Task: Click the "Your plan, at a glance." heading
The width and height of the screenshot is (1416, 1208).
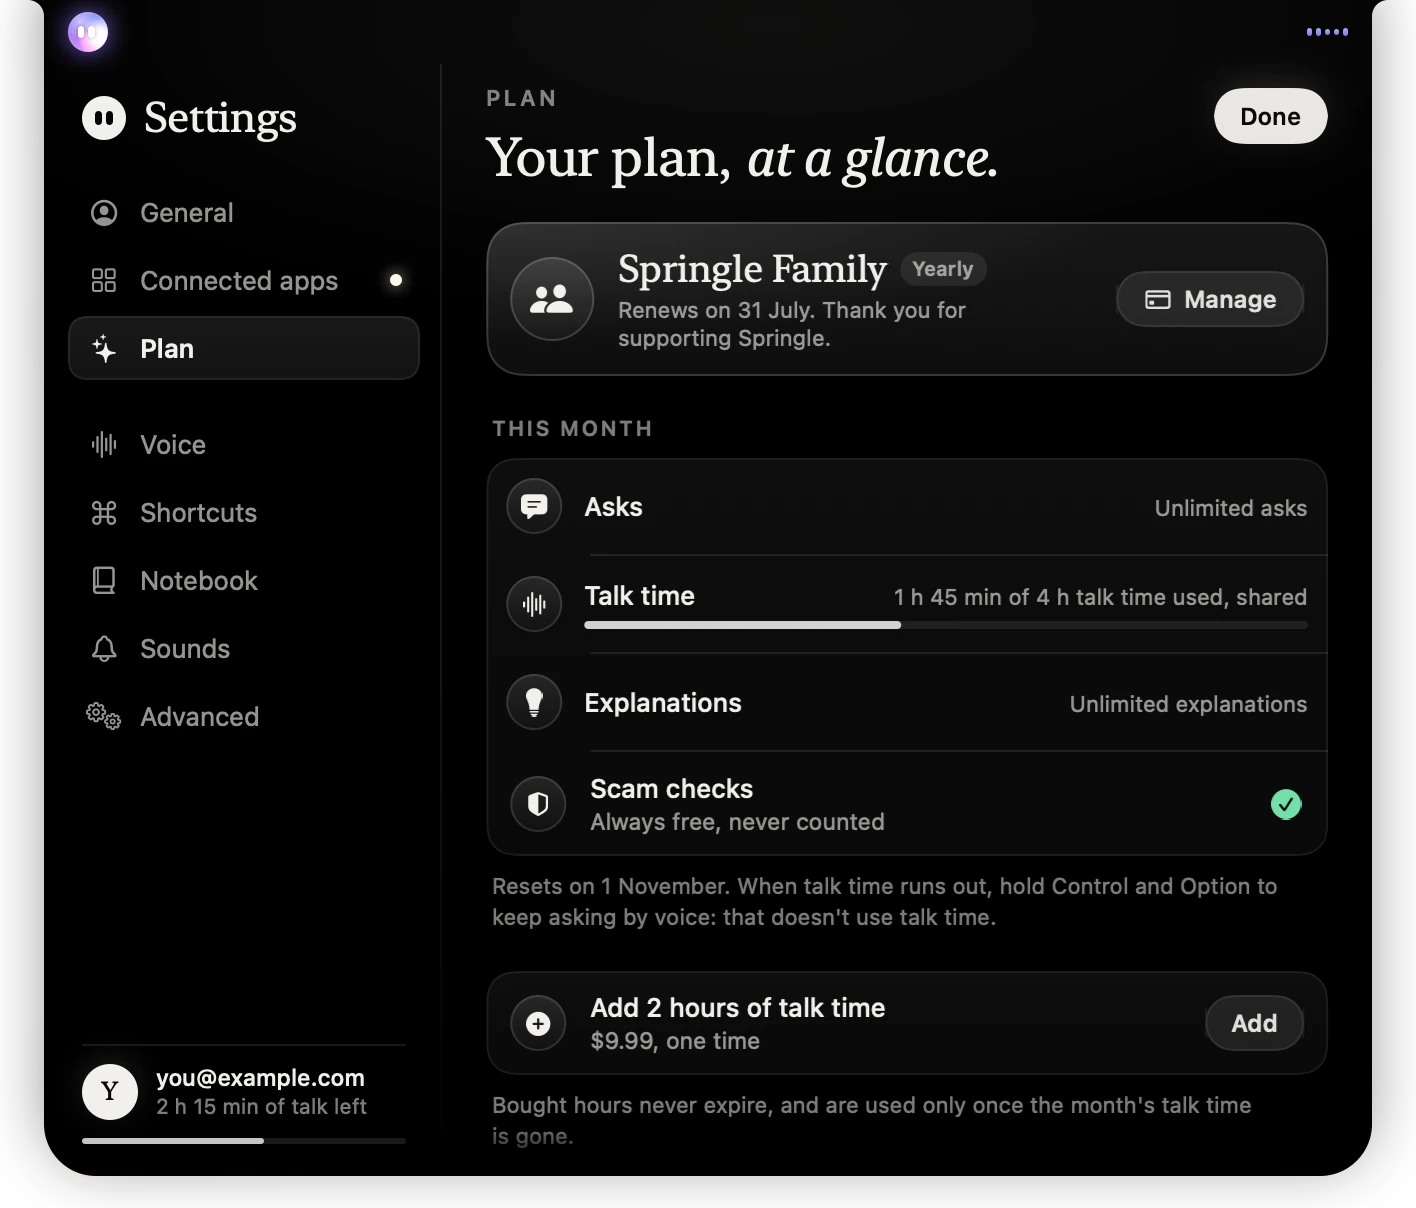Action: 742,158
